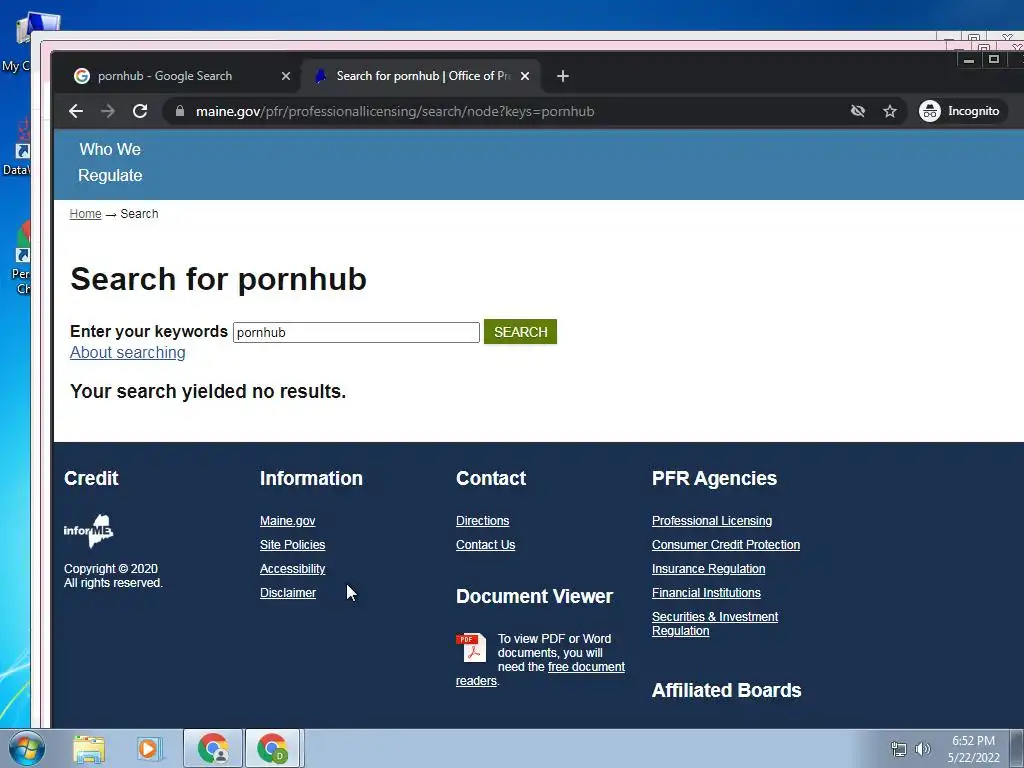
Task: Open Professional Licensing agency link
Action: (x=711, y=521)
